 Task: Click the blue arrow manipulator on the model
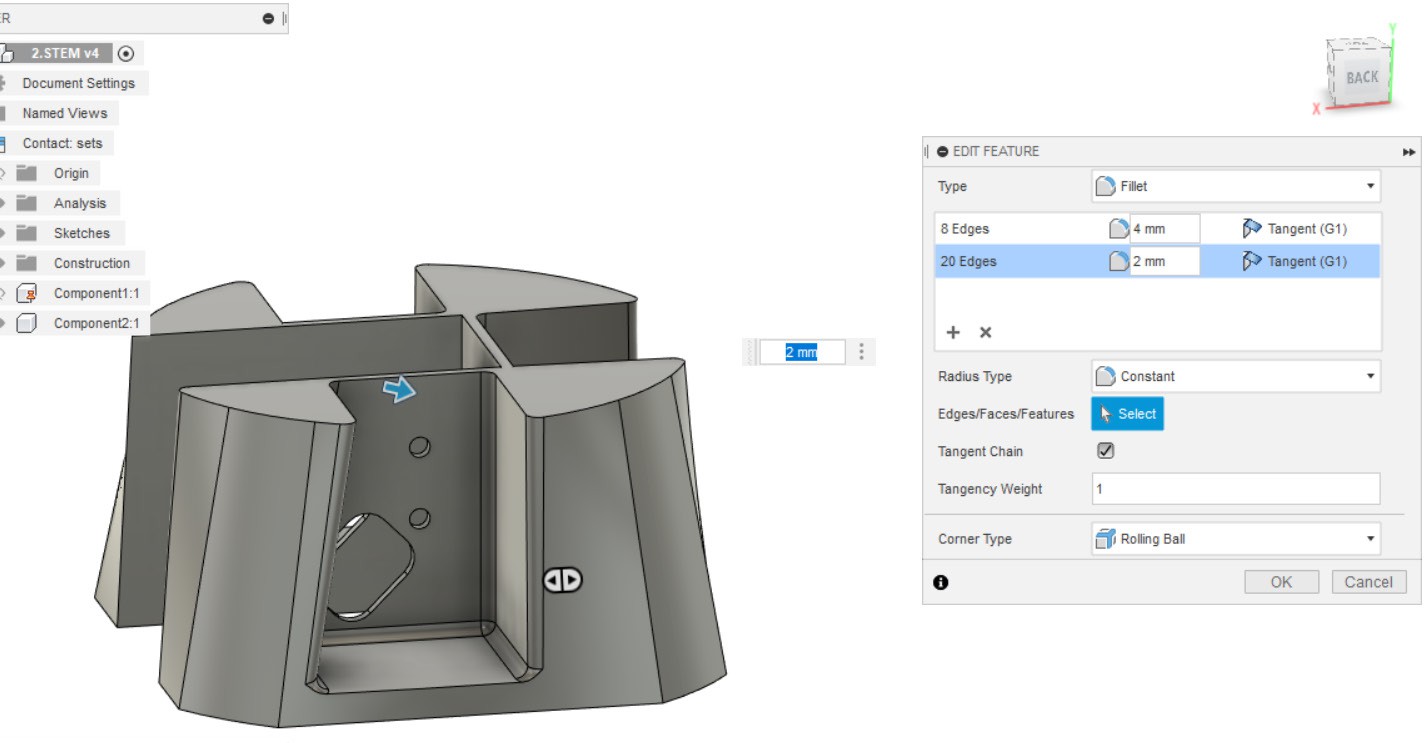[x=401, y=391]
